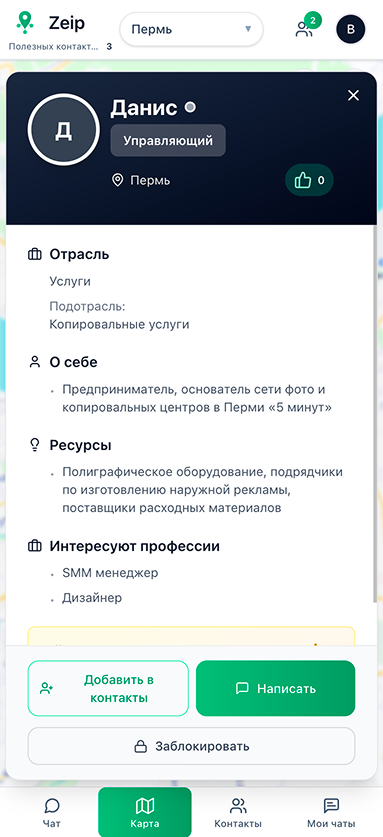383x837 pixels.
Task: Click the profile card vertical scrollbar
Action: 374,414
